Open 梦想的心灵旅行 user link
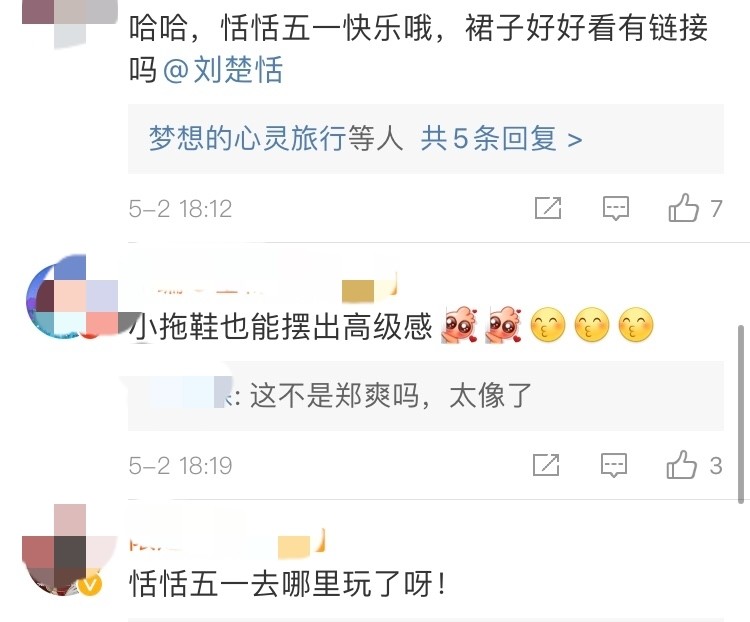The height and width of the screenshot is (622, 750). 247,139
